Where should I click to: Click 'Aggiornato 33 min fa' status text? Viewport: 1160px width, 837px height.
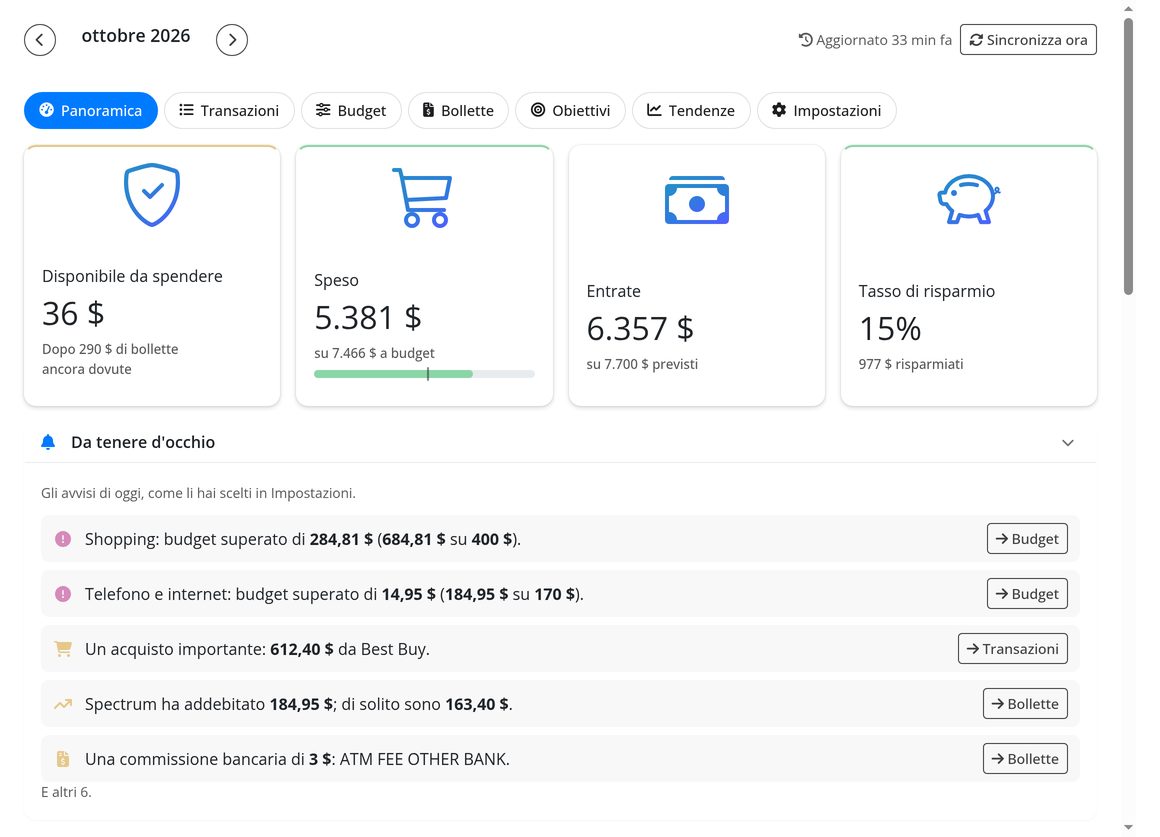pos(883,40)
